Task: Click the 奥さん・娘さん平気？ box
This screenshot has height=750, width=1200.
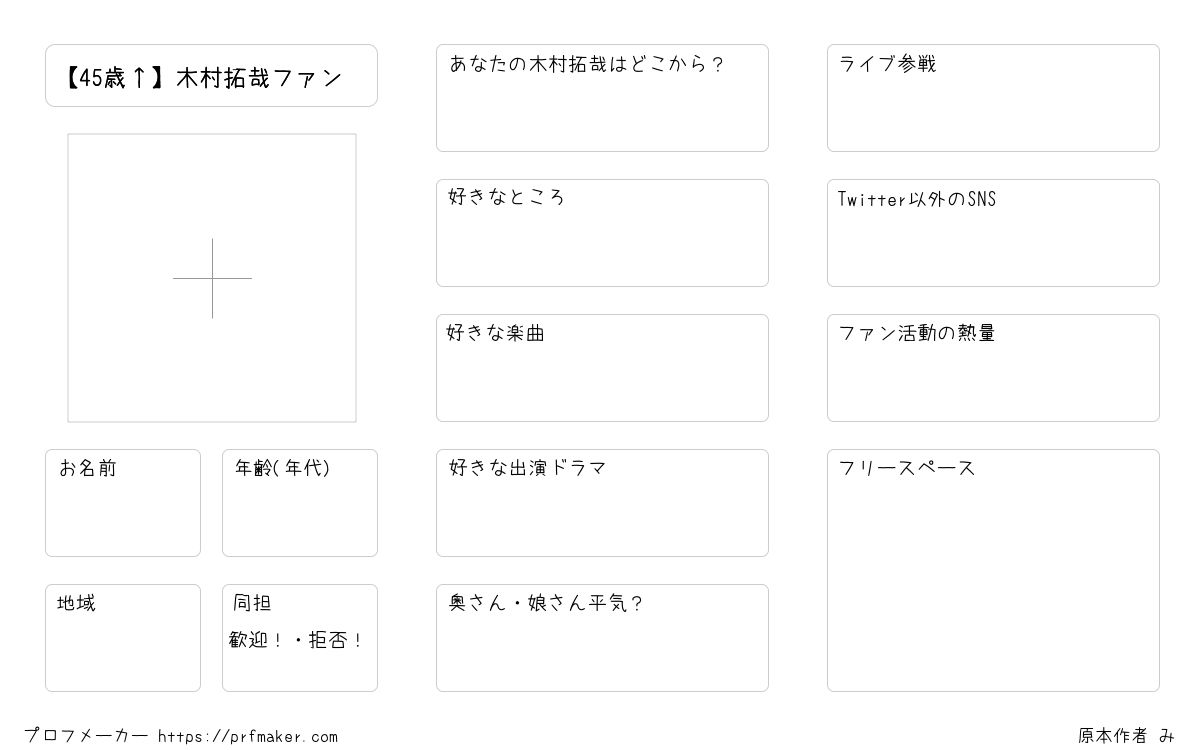Action: pos(602,638)
